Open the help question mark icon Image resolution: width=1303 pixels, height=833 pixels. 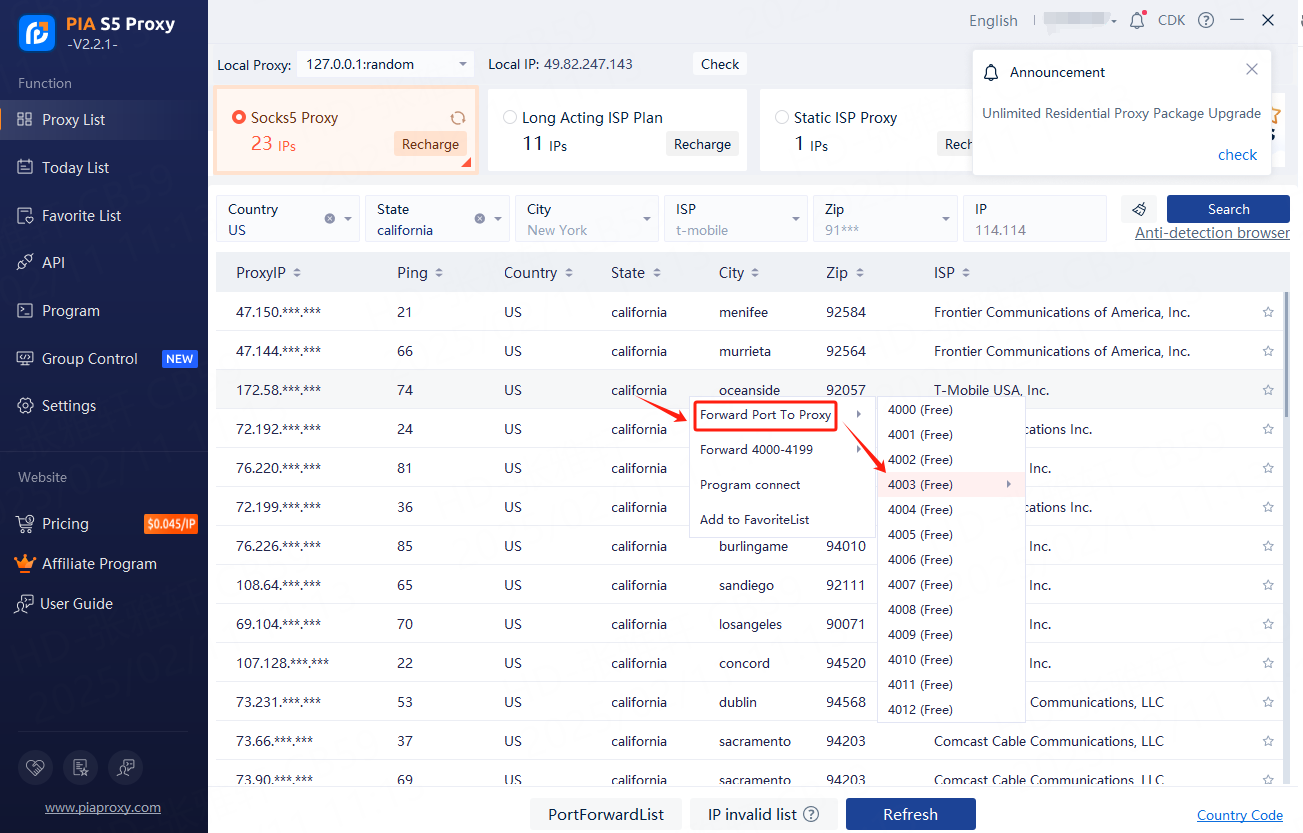(x=1206, y=20)
